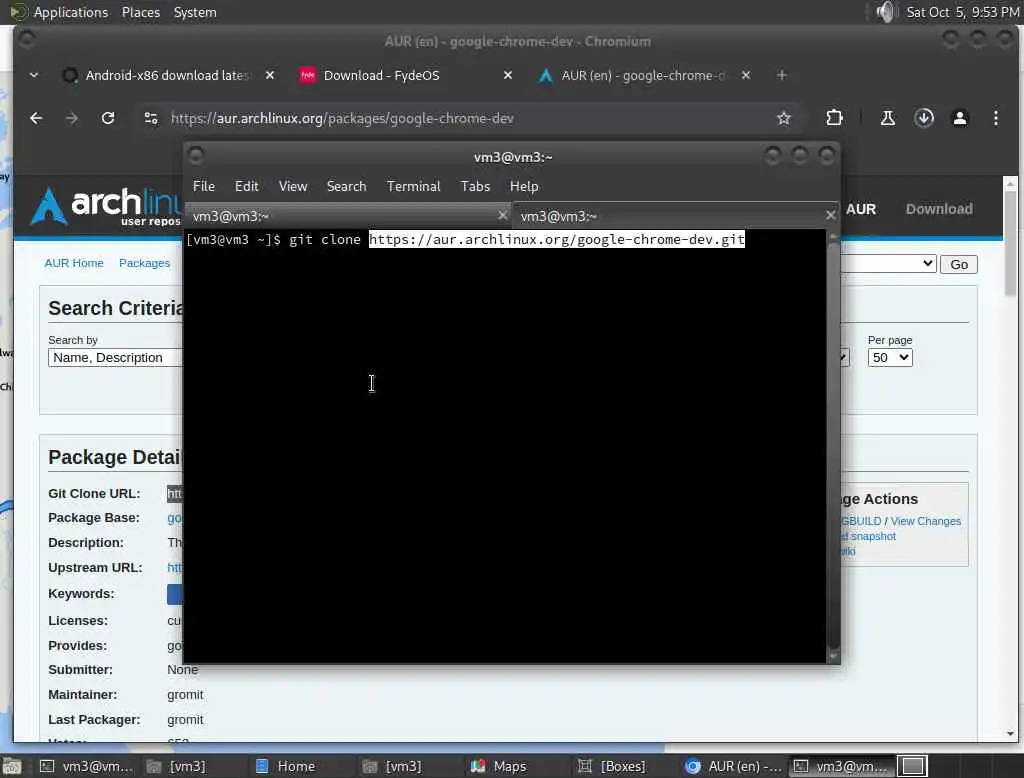This screenshot has width=1024, height=778.
Task: Switch to first vm3@vm terminal taskbar item
Action: click(x=86, y=766)
